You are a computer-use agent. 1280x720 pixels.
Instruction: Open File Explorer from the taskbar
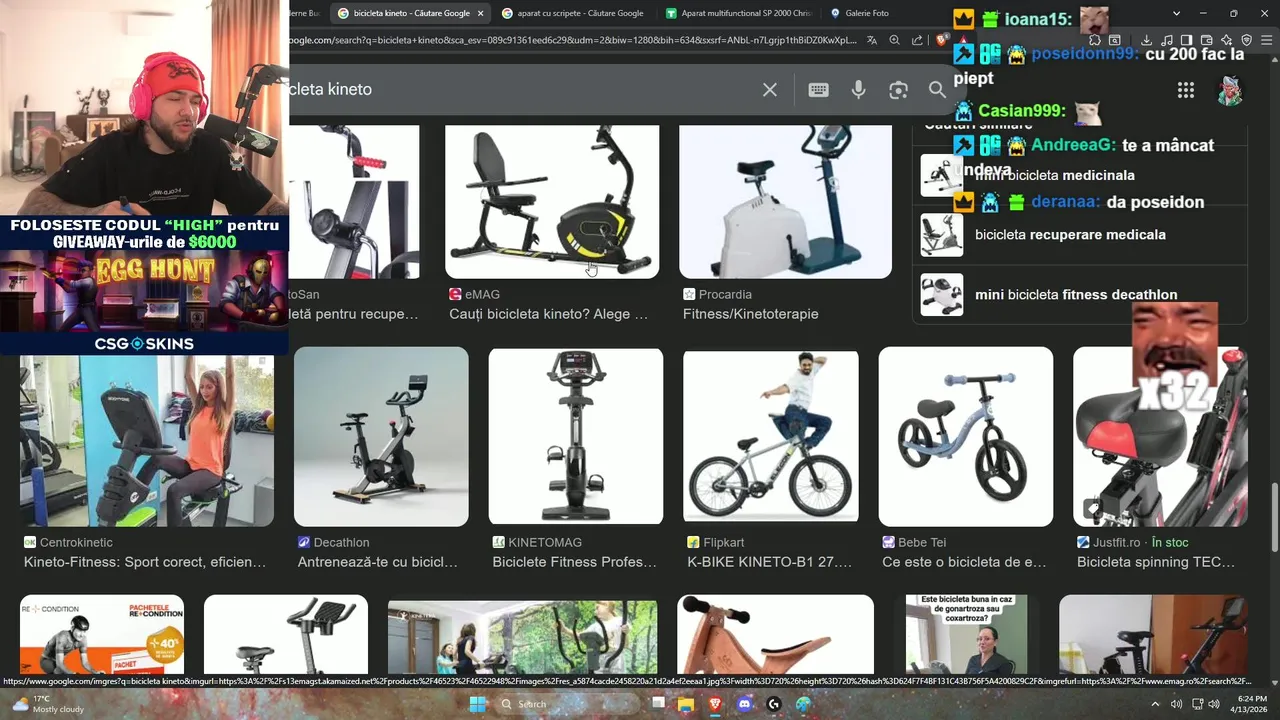pos(686,704)
